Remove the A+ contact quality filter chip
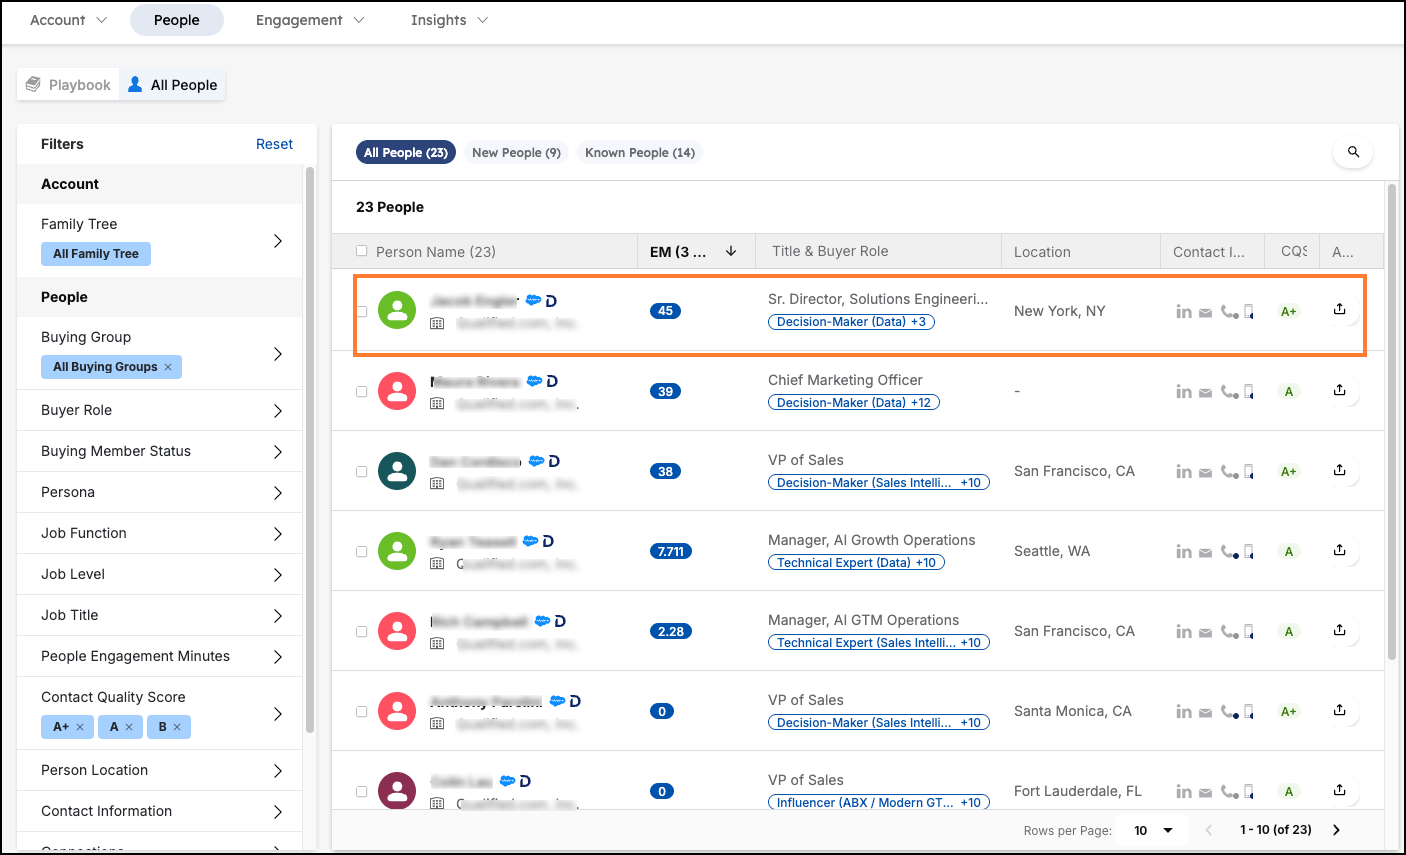Screen dimensions: 1406x855 pos(80,727)
